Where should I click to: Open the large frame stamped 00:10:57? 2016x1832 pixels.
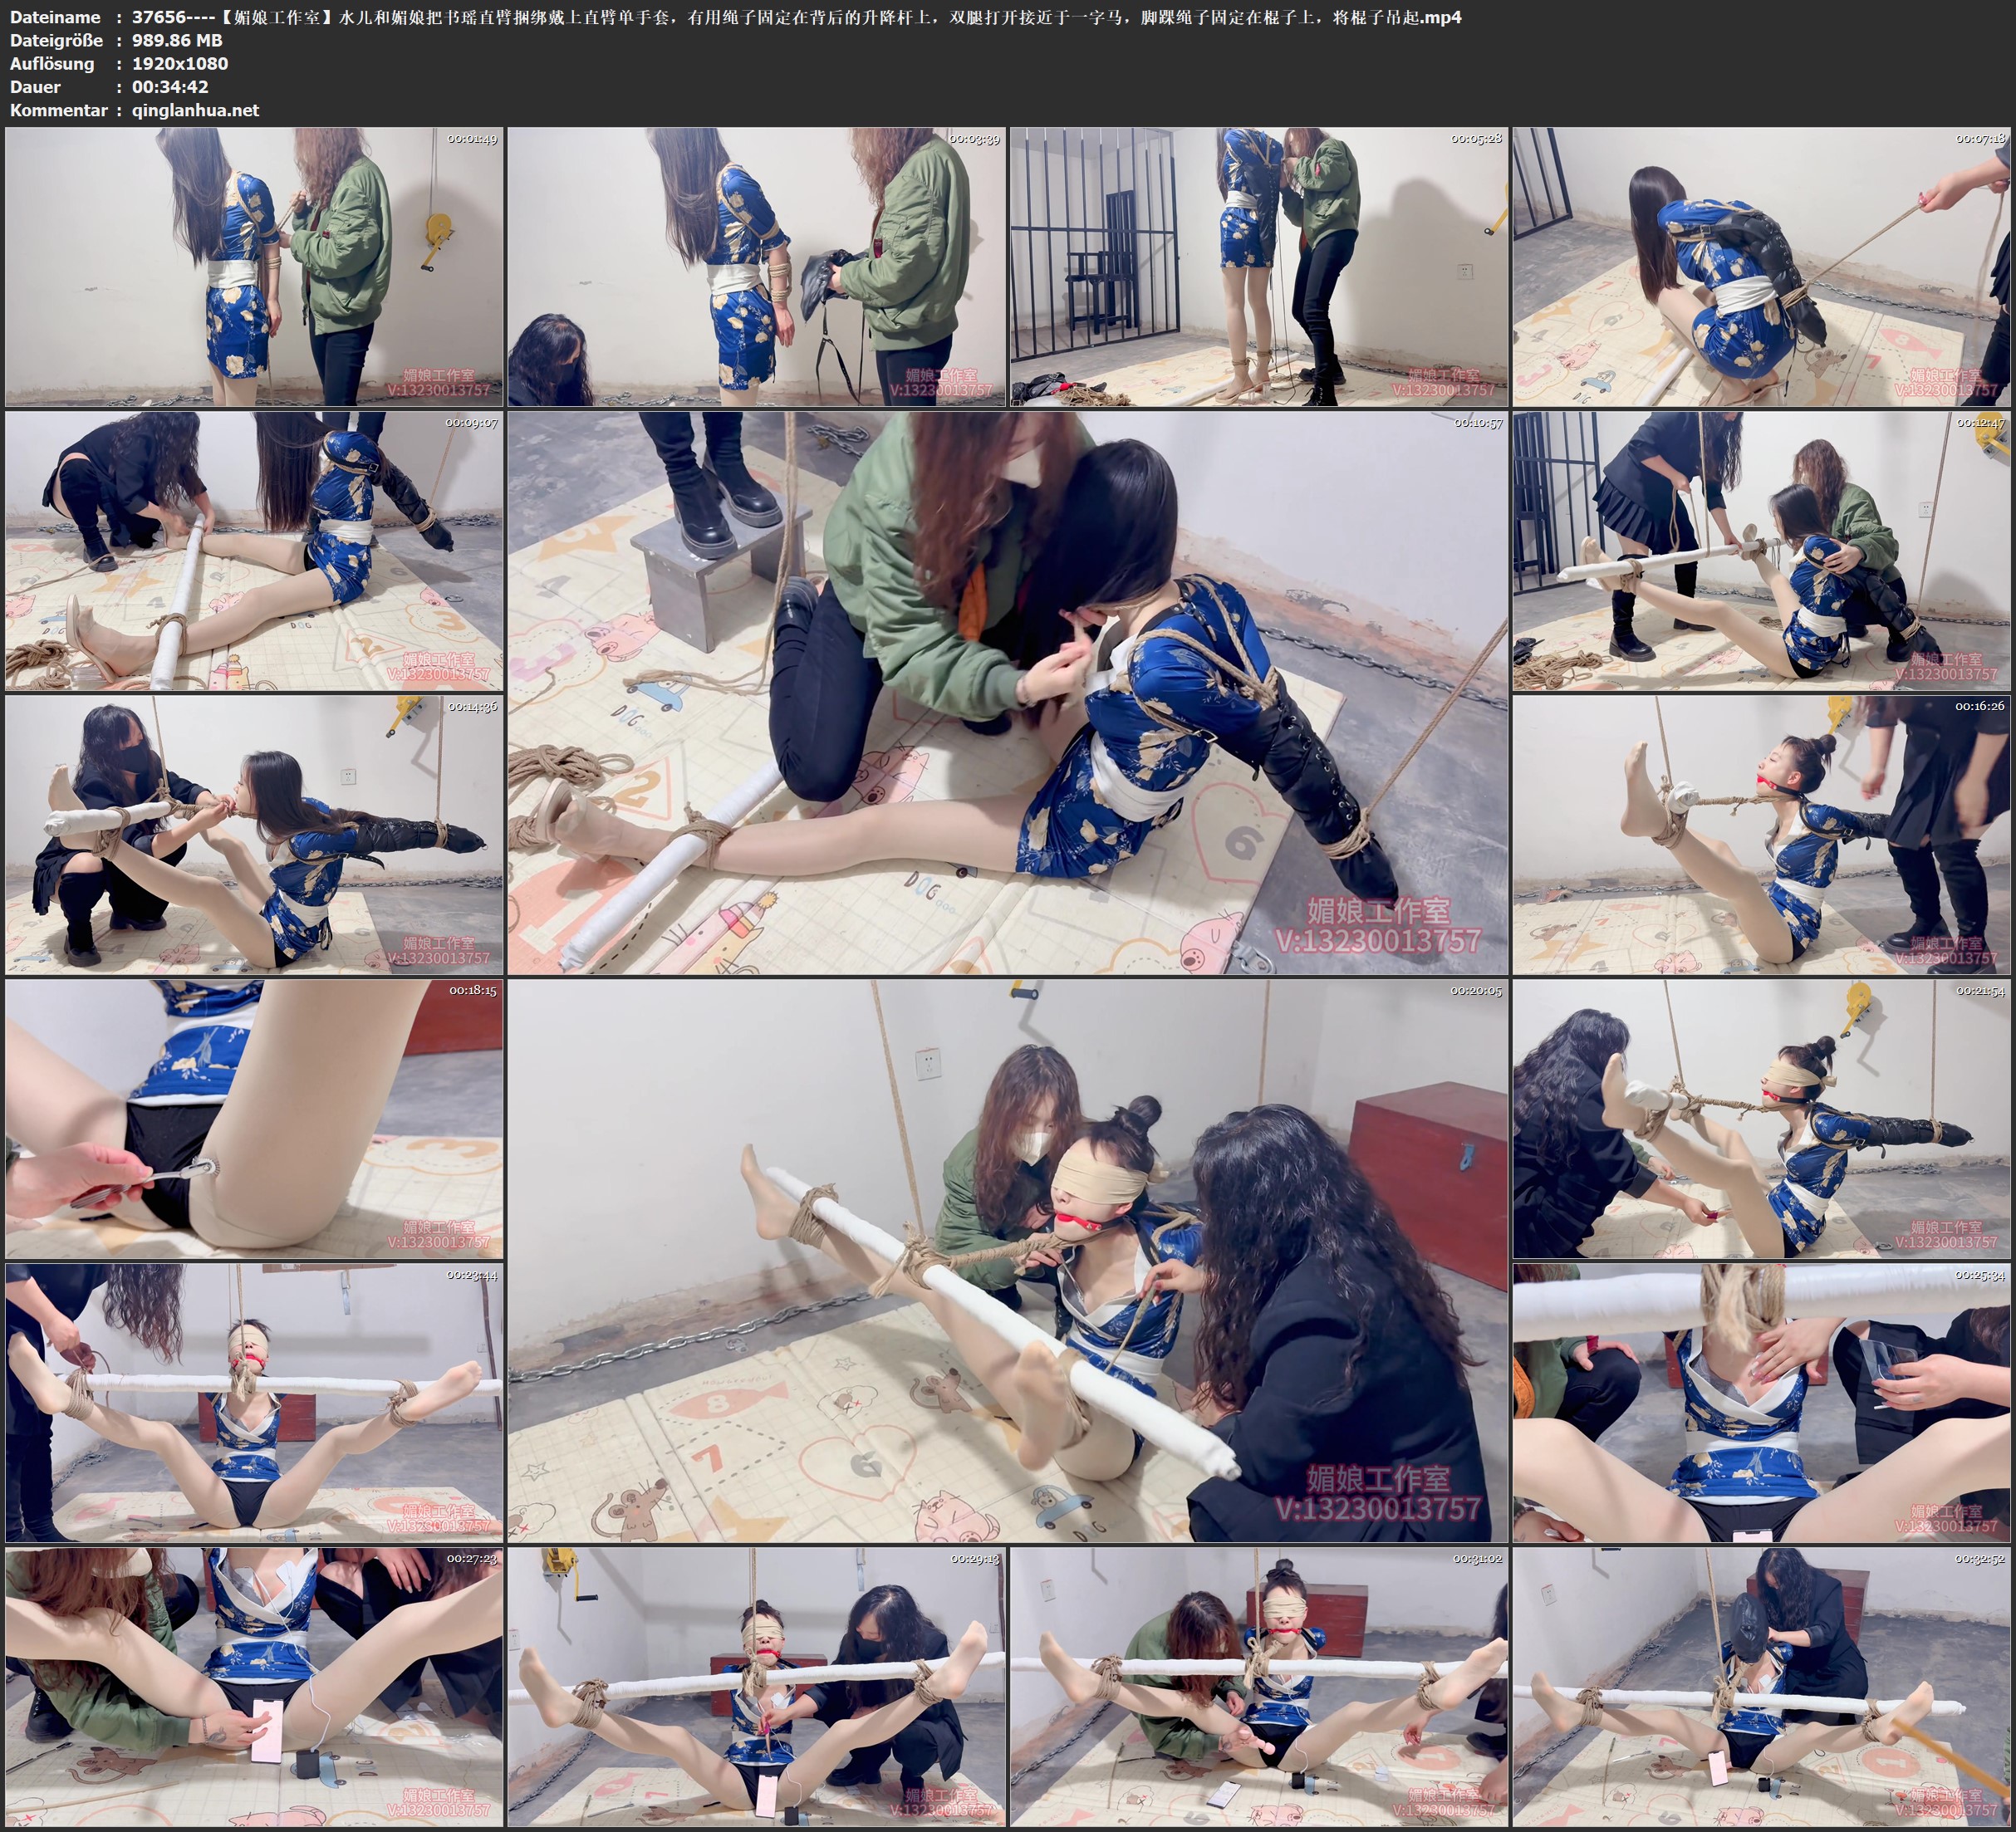click(1007, 692)
